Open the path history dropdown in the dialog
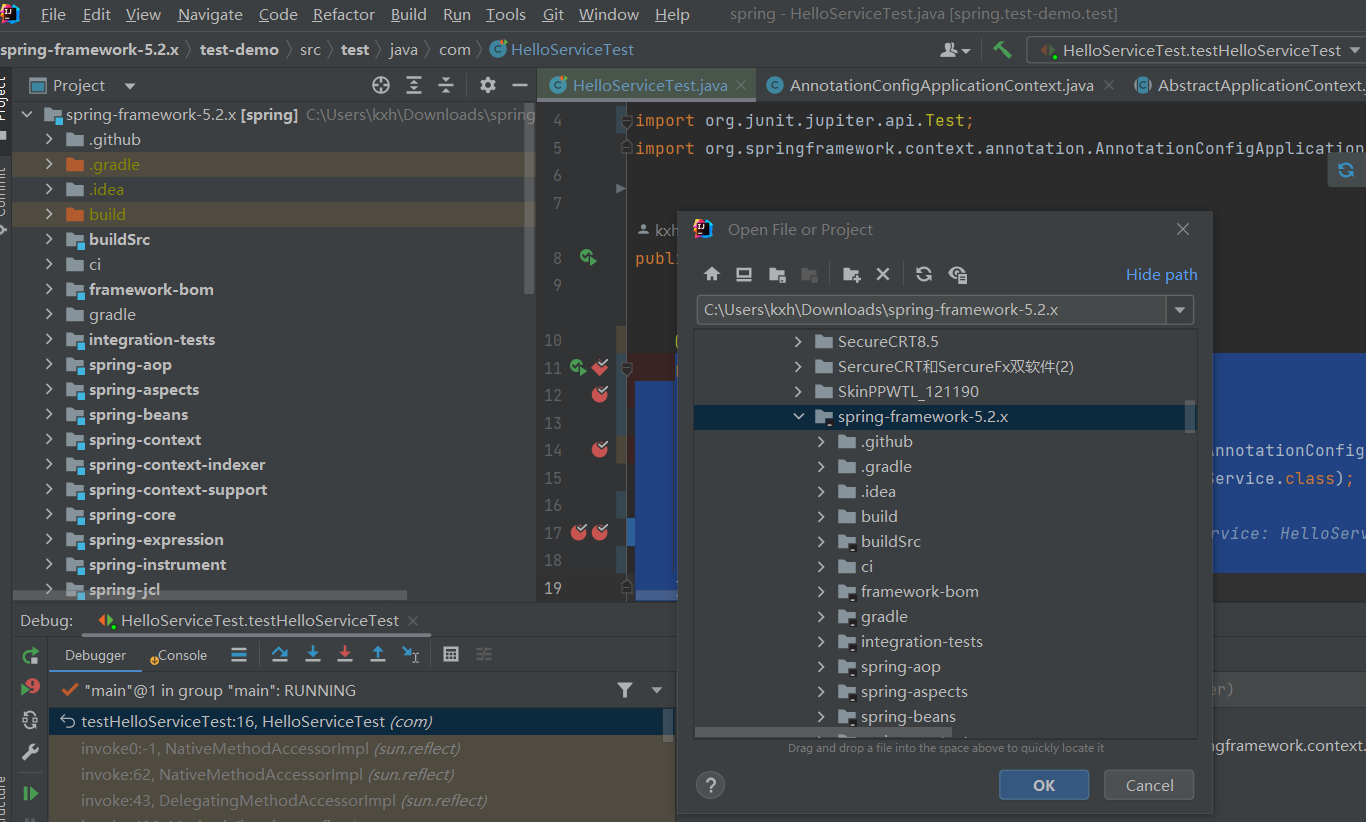Screen dimensions: 1366x822 (x=1180, y=310)
